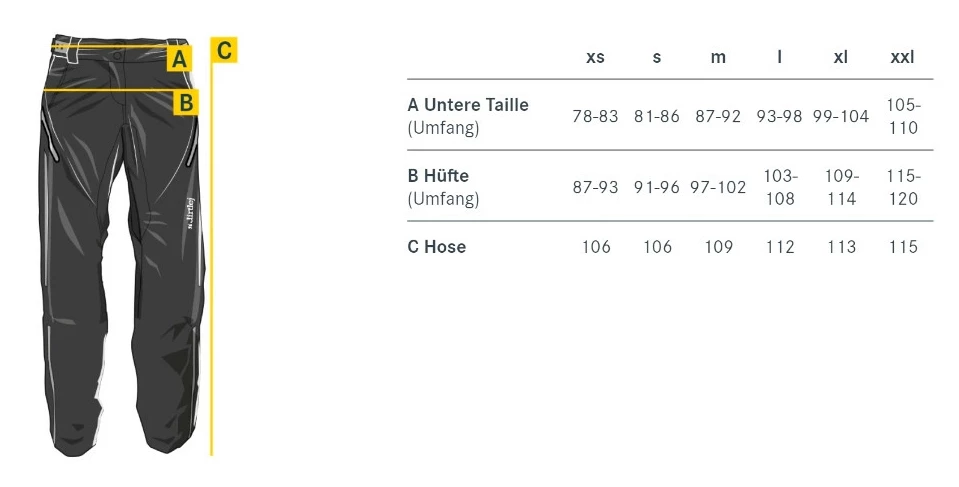Click the yellow vertical length line
This screenshot has width=959, height=487.
212,300
